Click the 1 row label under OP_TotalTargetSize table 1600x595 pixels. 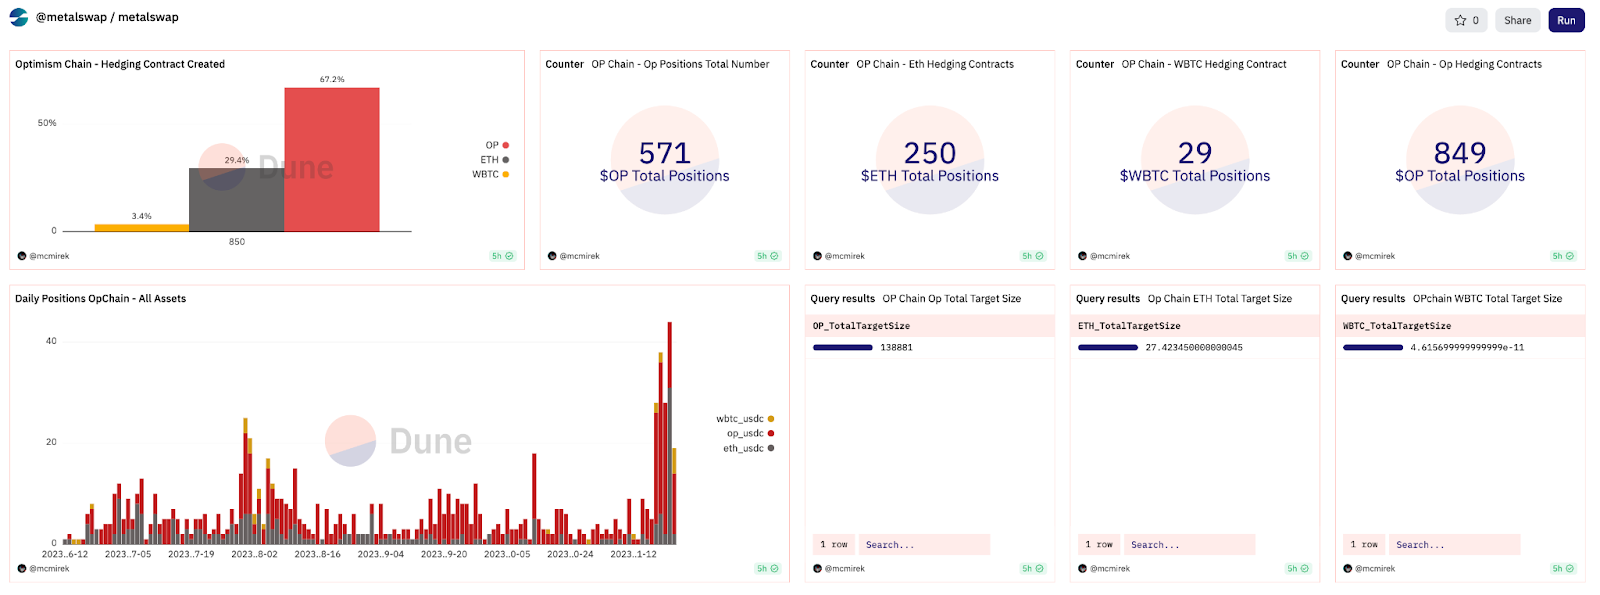point(834,545)
